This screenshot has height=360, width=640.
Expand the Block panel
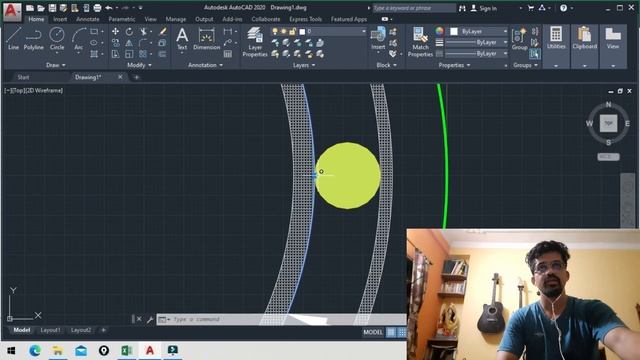tap(386, 65)
